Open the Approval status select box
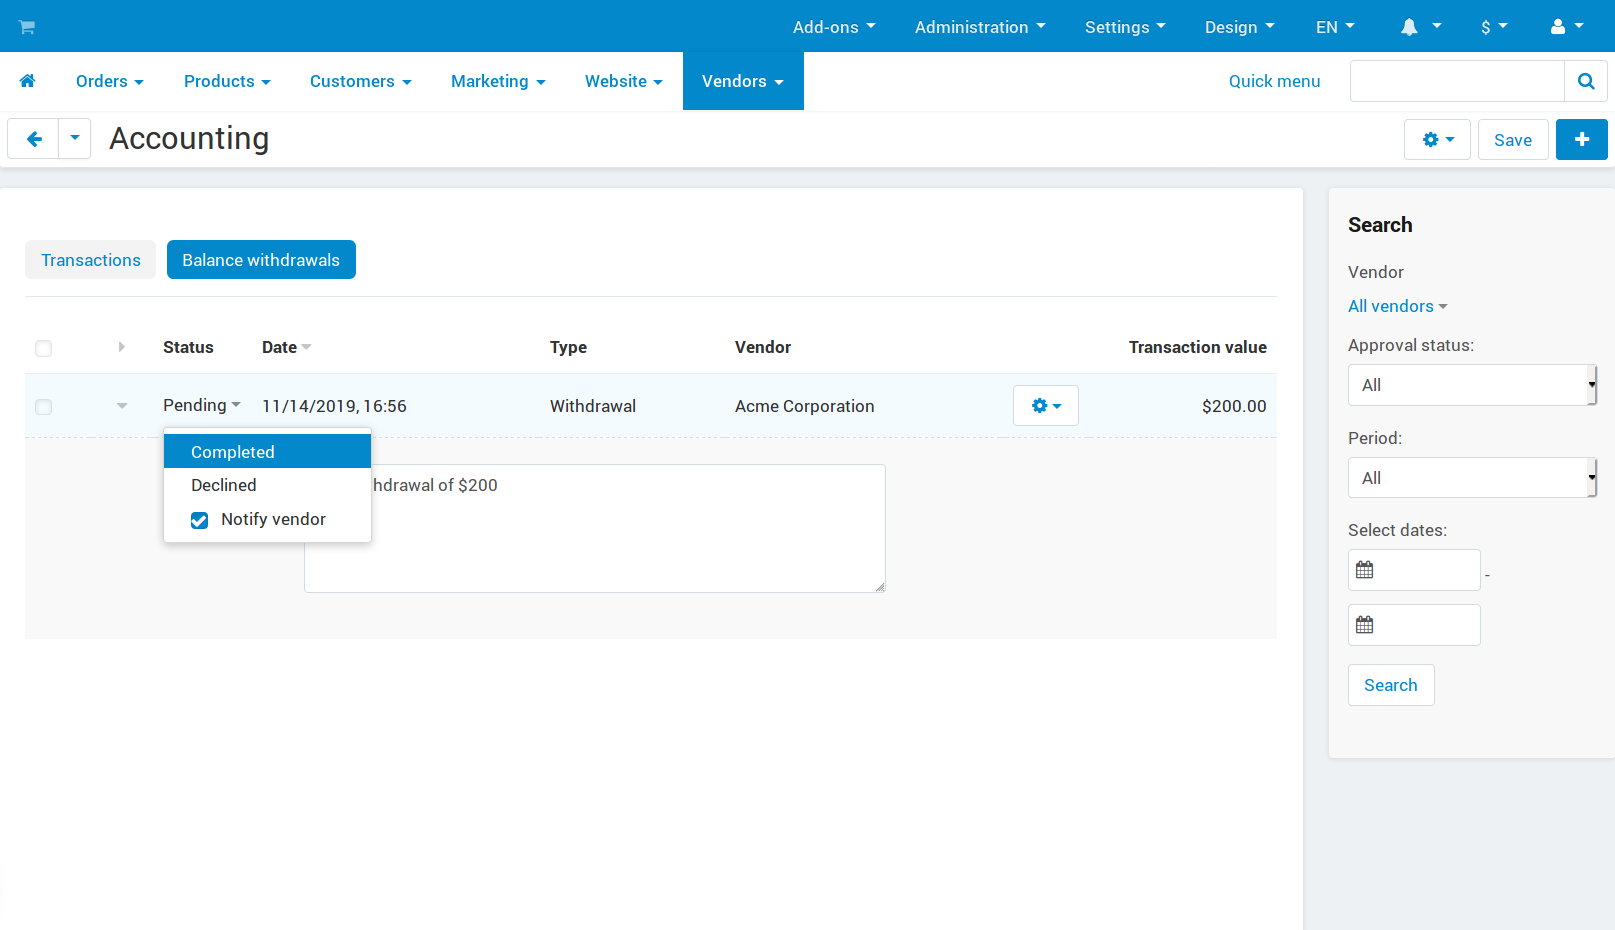The width and height of the screenshot is (1615, 930). pos(1472,385)
